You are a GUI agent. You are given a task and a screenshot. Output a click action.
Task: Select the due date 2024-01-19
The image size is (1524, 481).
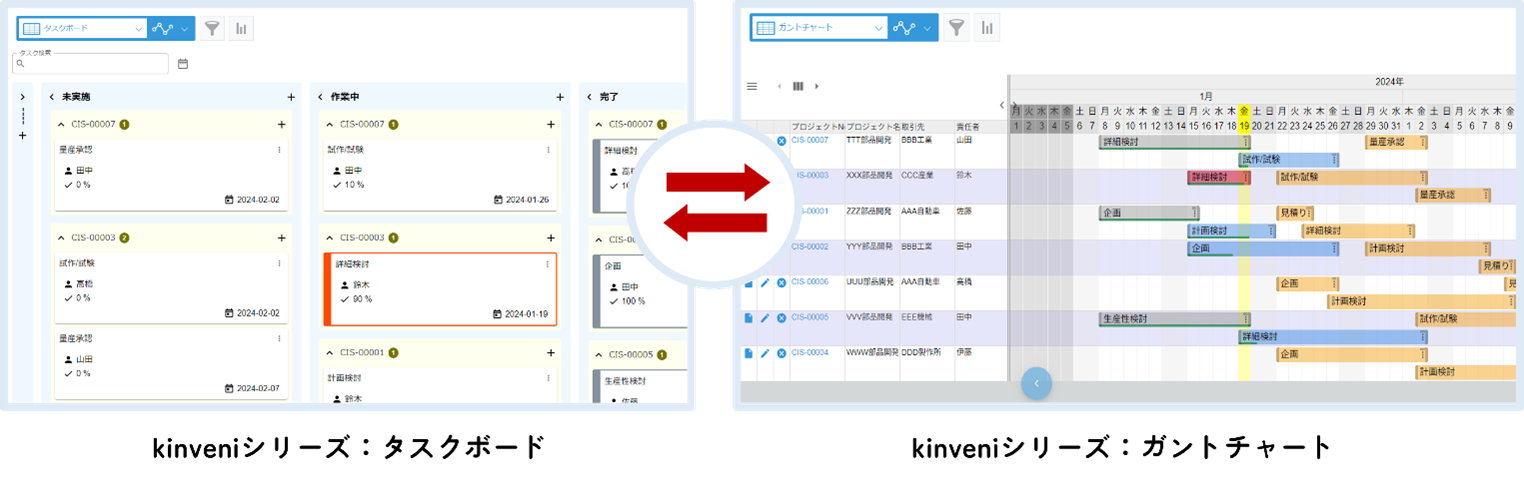[x=522, y=313]
